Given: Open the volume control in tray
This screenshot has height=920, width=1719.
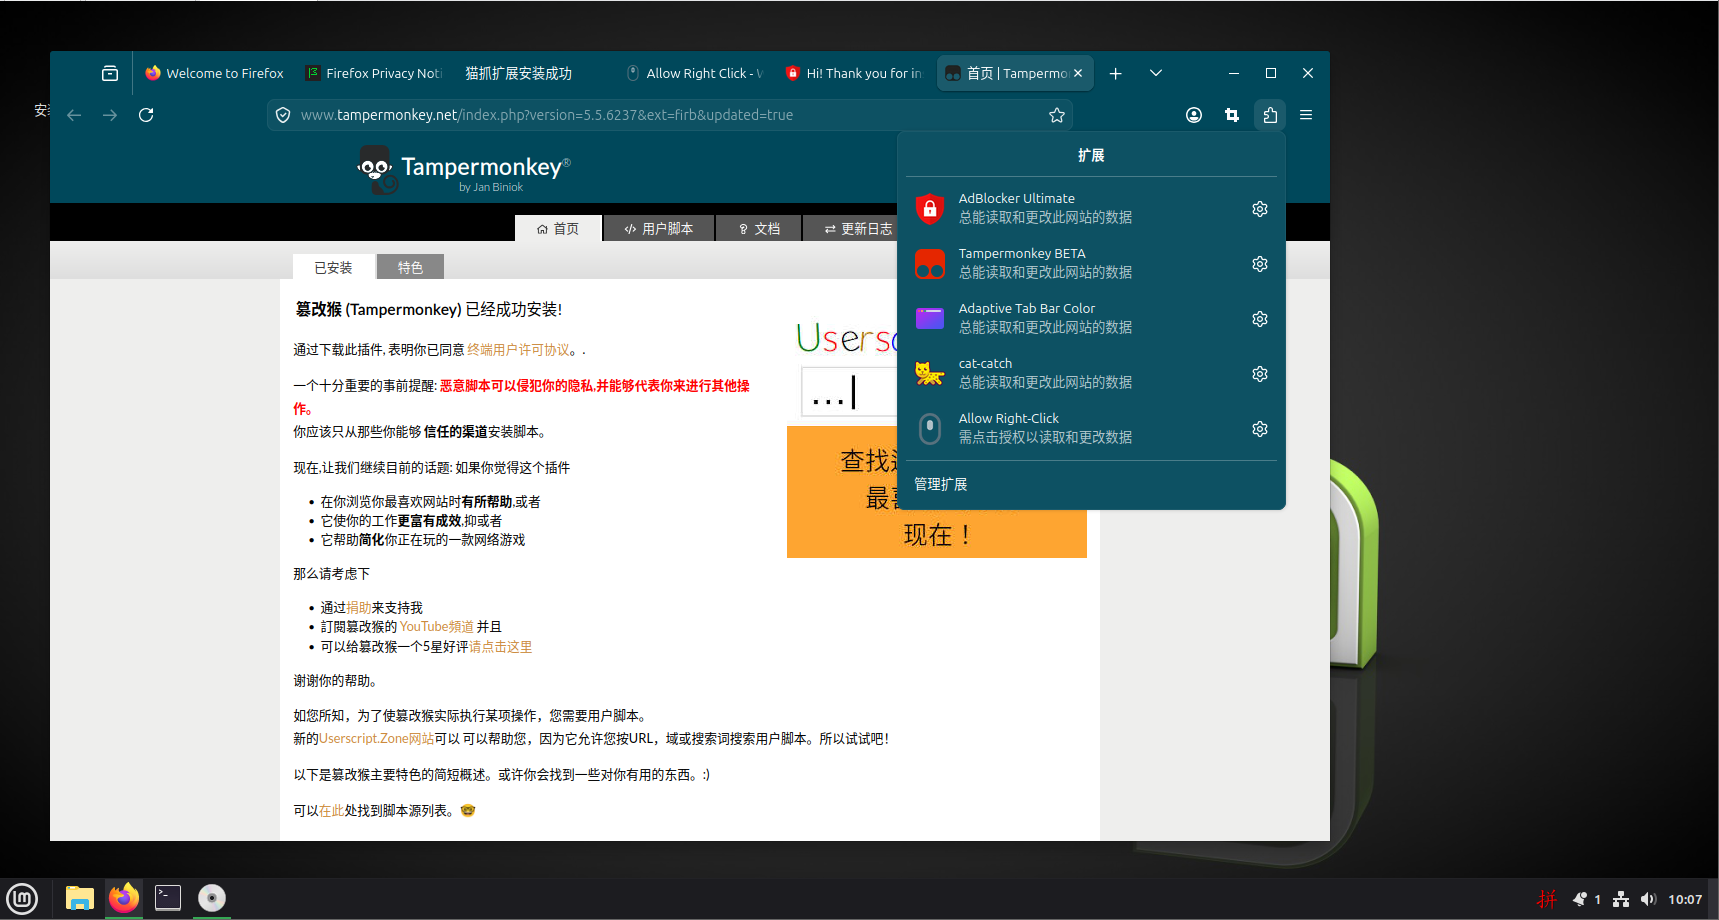Looking at the screenshot, I should (1649, 899).
